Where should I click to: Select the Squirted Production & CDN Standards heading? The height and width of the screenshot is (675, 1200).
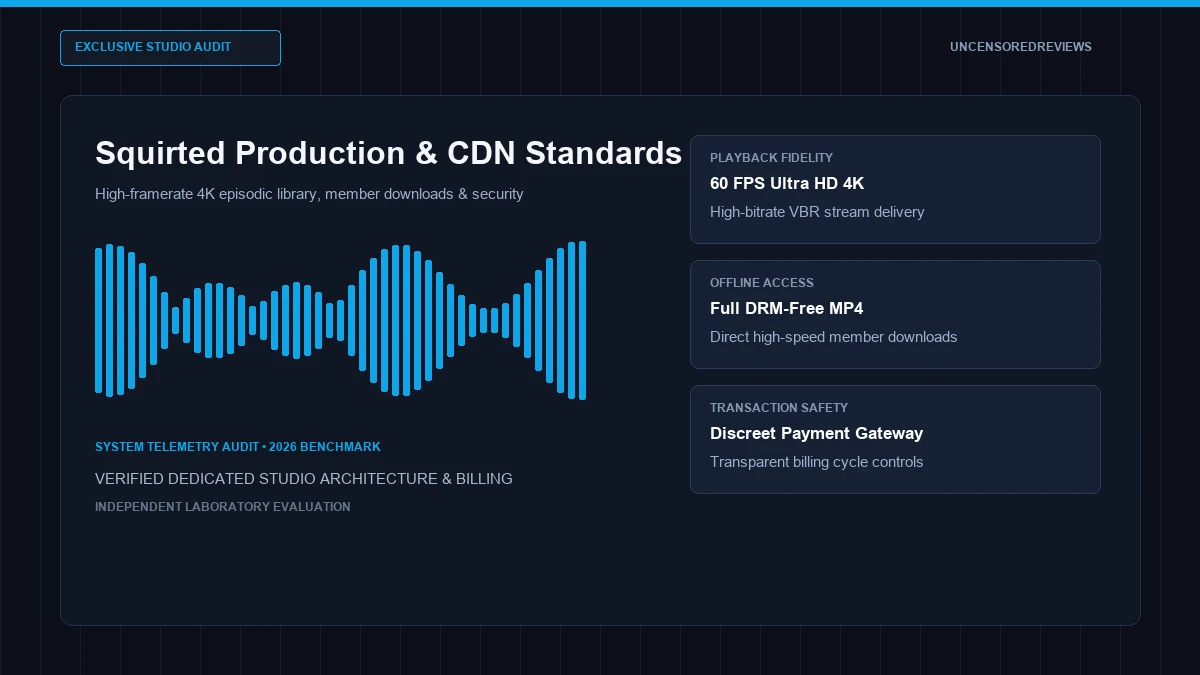388,153
